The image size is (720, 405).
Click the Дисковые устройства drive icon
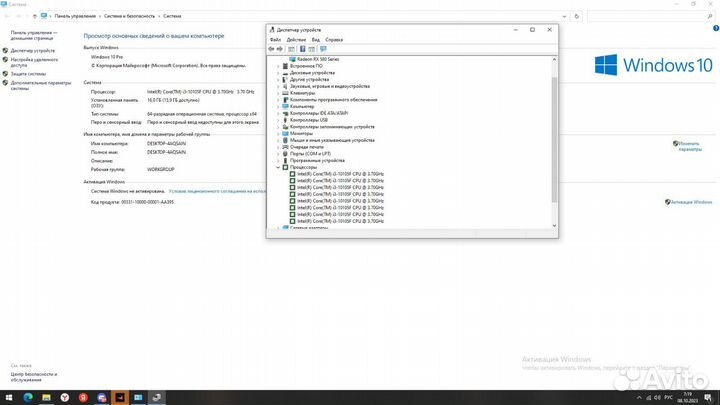285,73
